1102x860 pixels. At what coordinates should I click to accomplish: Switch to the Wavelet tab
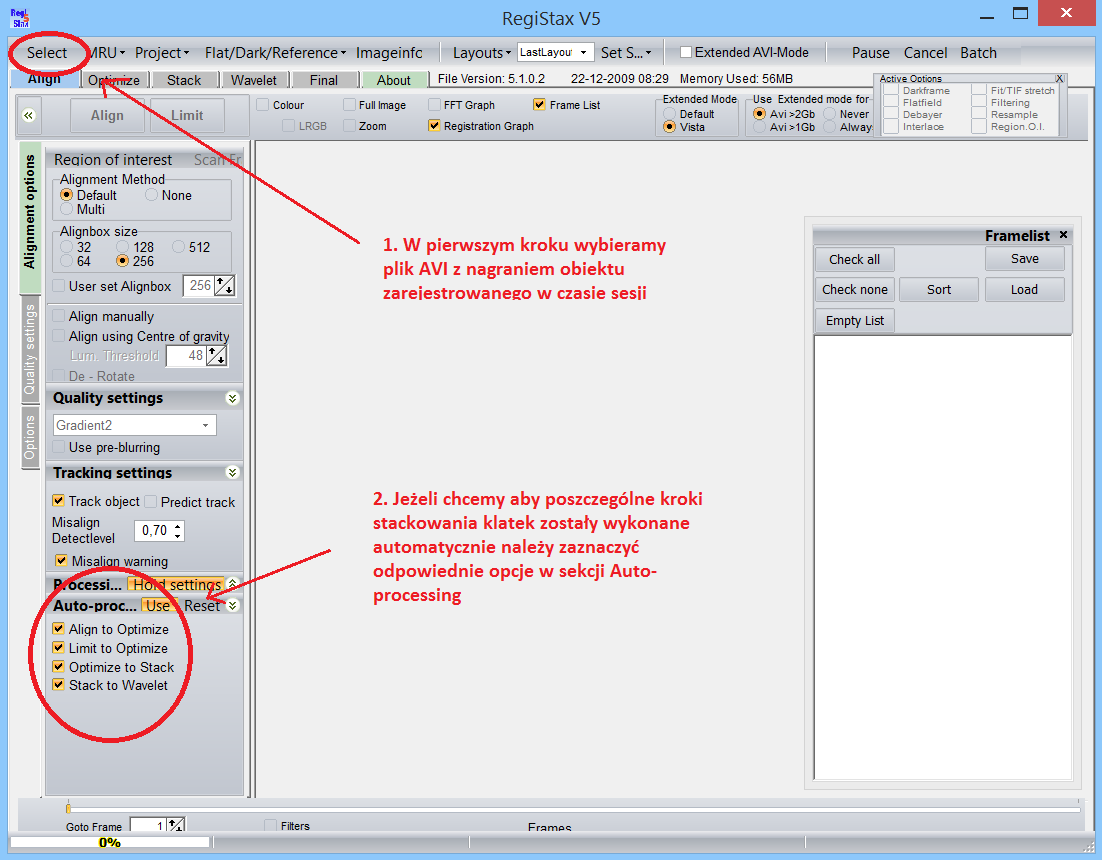point(254,80)
